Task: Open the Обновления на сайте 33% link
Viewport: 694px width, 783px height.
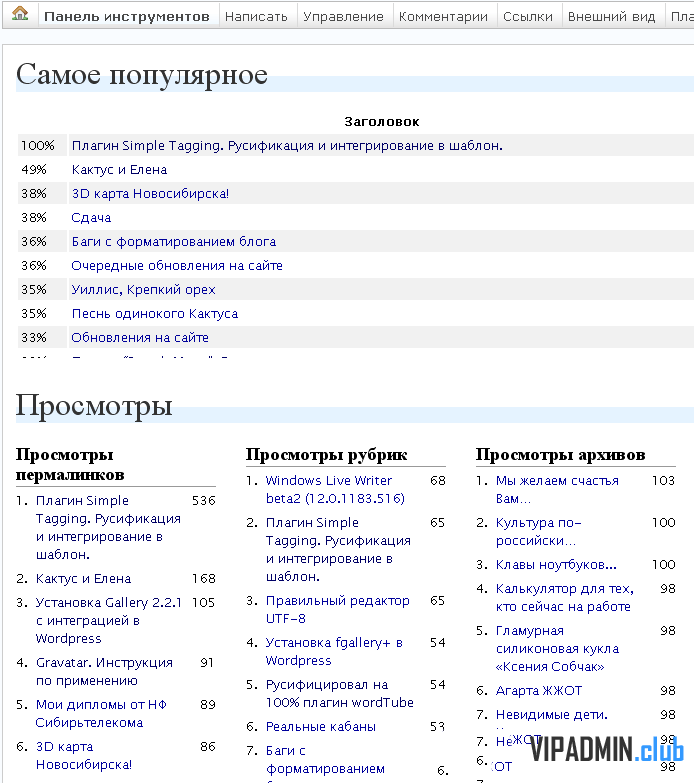Action: [140, 338]
